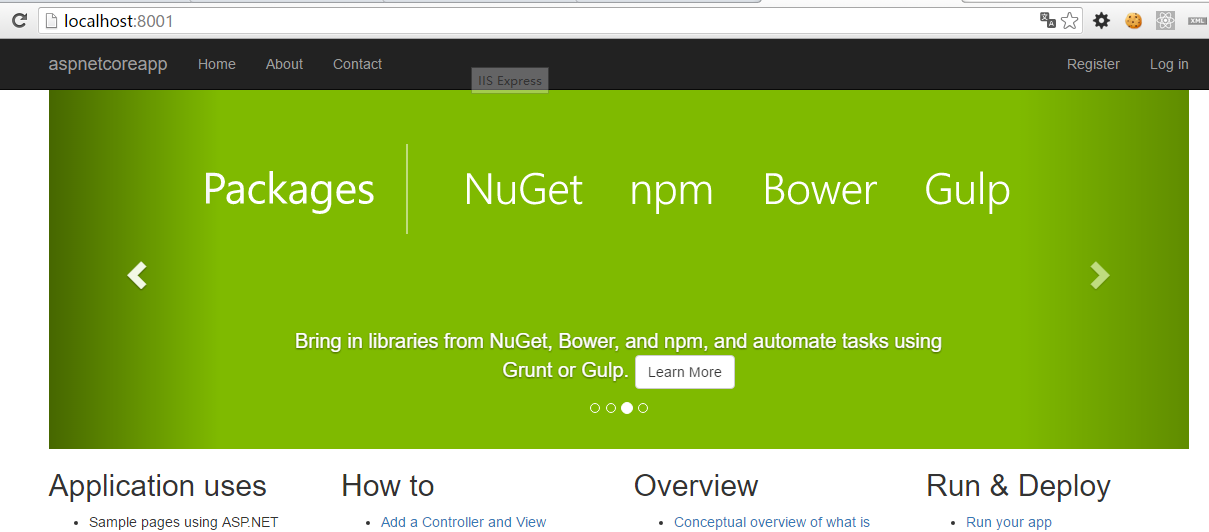This screenshot has width=1209, height=532.
Task: Open the translate page icon in address bar
Action: pos(1047,20)
